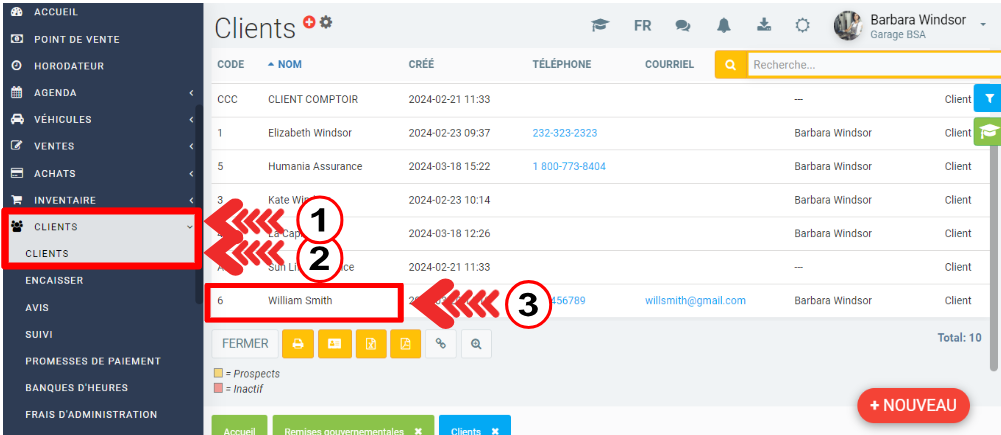
Task: Open the chat messages icon
Action: pos(683,26)
